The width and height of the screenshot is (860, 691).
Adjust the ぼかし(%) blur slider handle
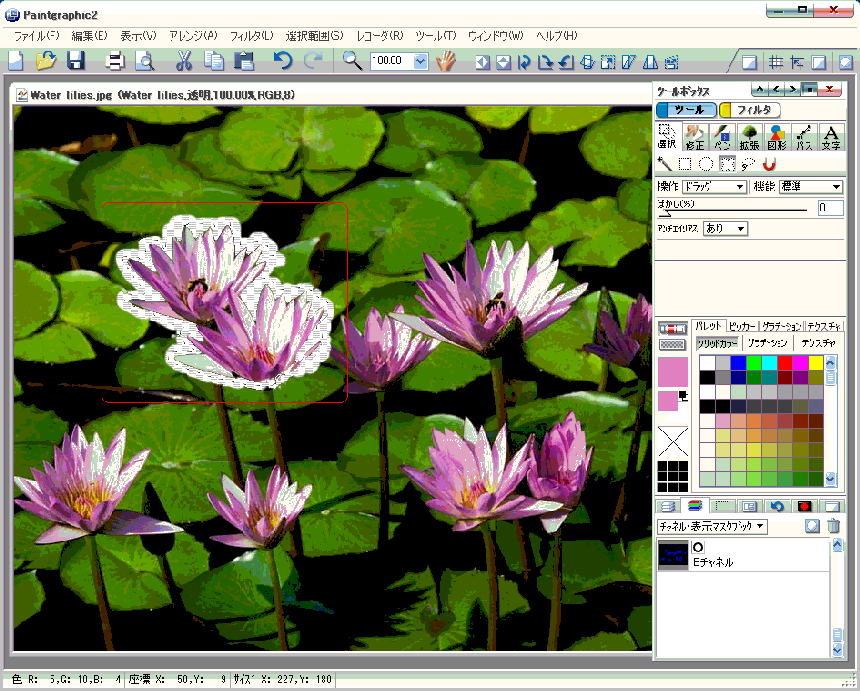664,213
